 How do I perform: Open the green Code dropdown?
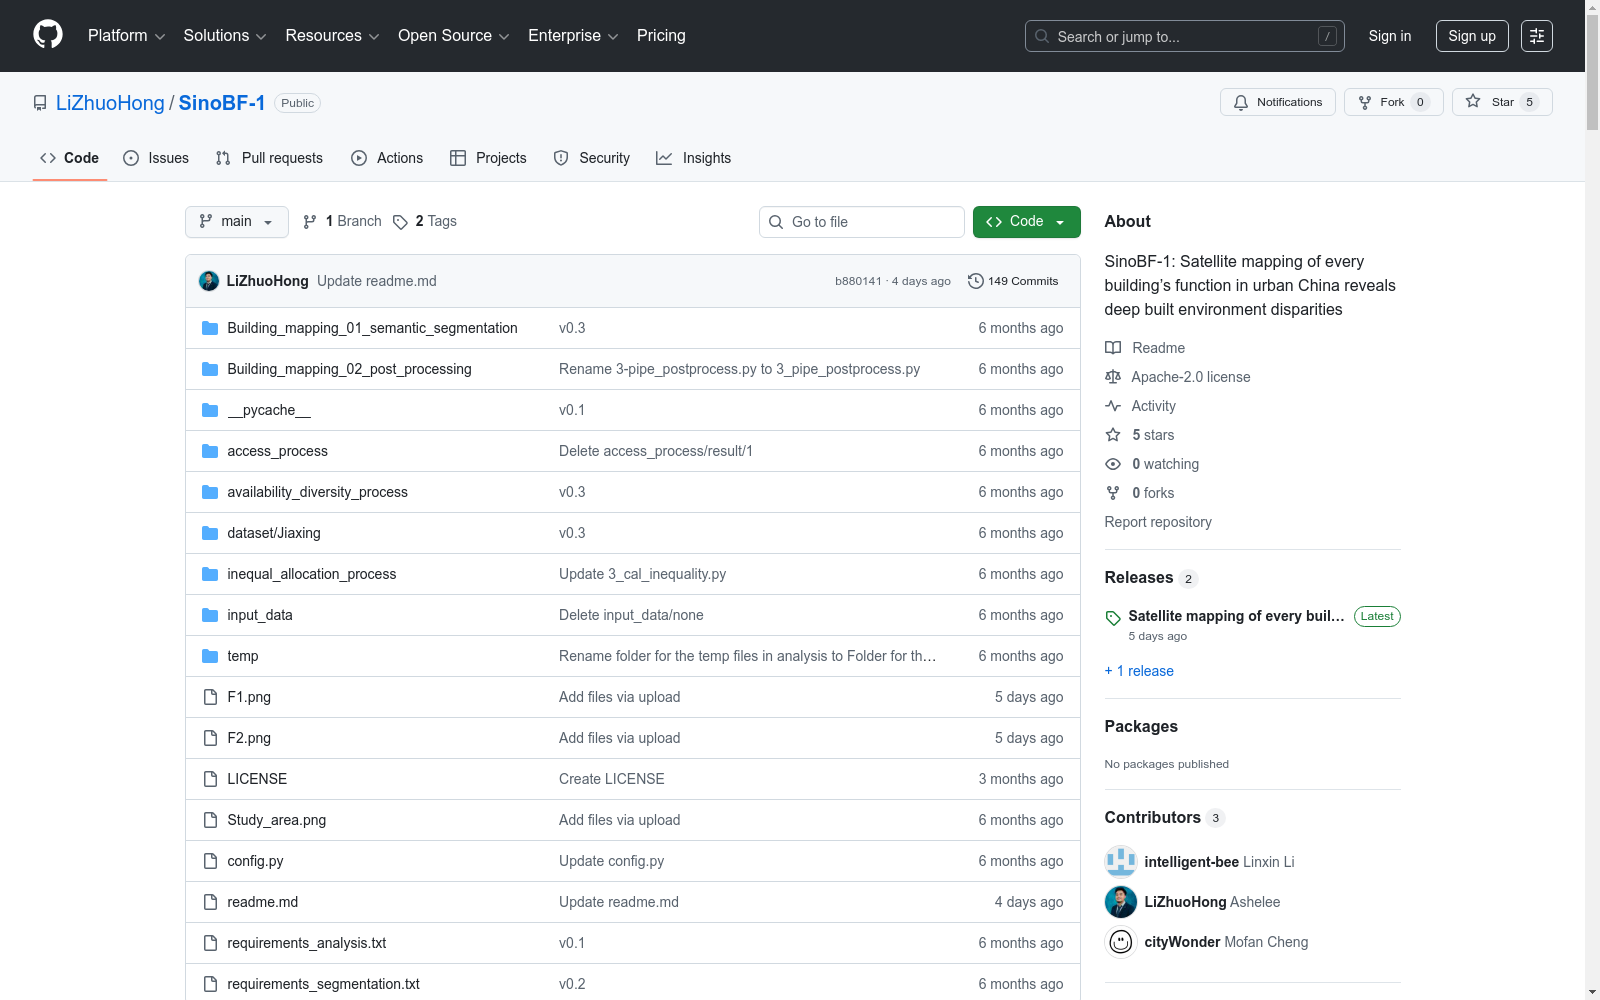pos(1027,222)
